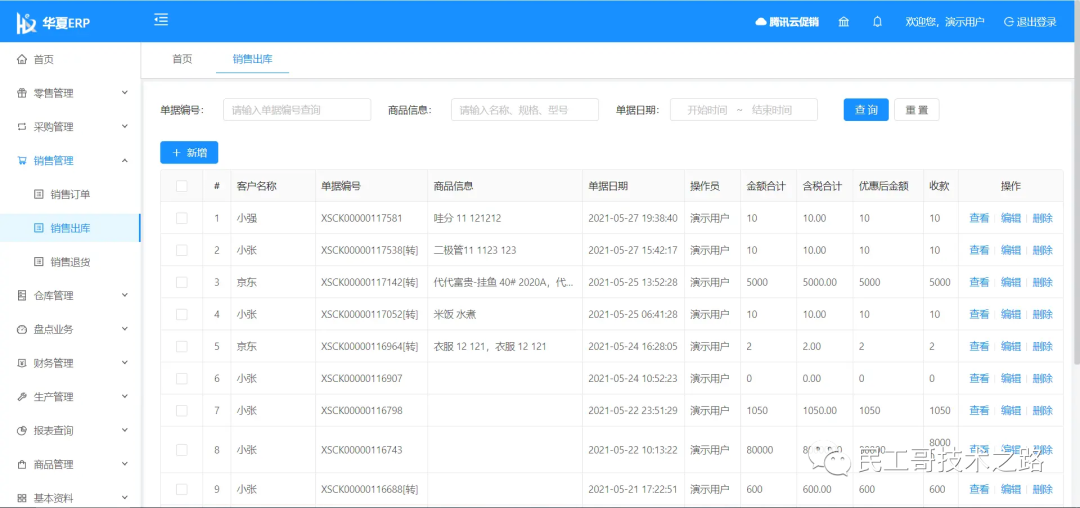Screen dimensions: 1080x508
Task: Expand the 零售管理 menu chevron
Action: (x=125, y=93)
